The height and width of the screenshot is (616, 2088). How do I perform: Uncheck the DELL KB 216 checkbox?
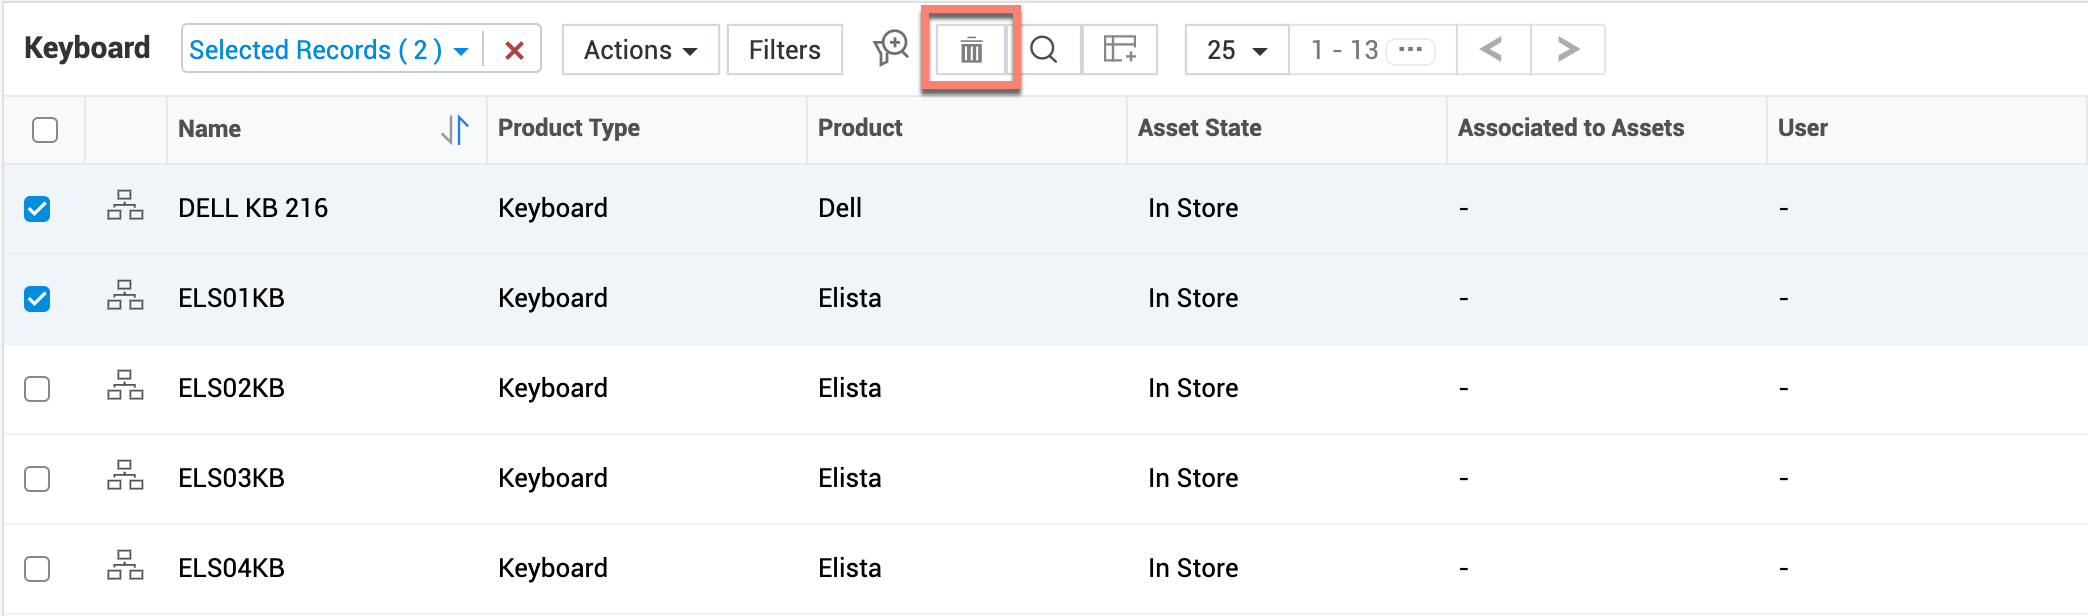[37, 209]
